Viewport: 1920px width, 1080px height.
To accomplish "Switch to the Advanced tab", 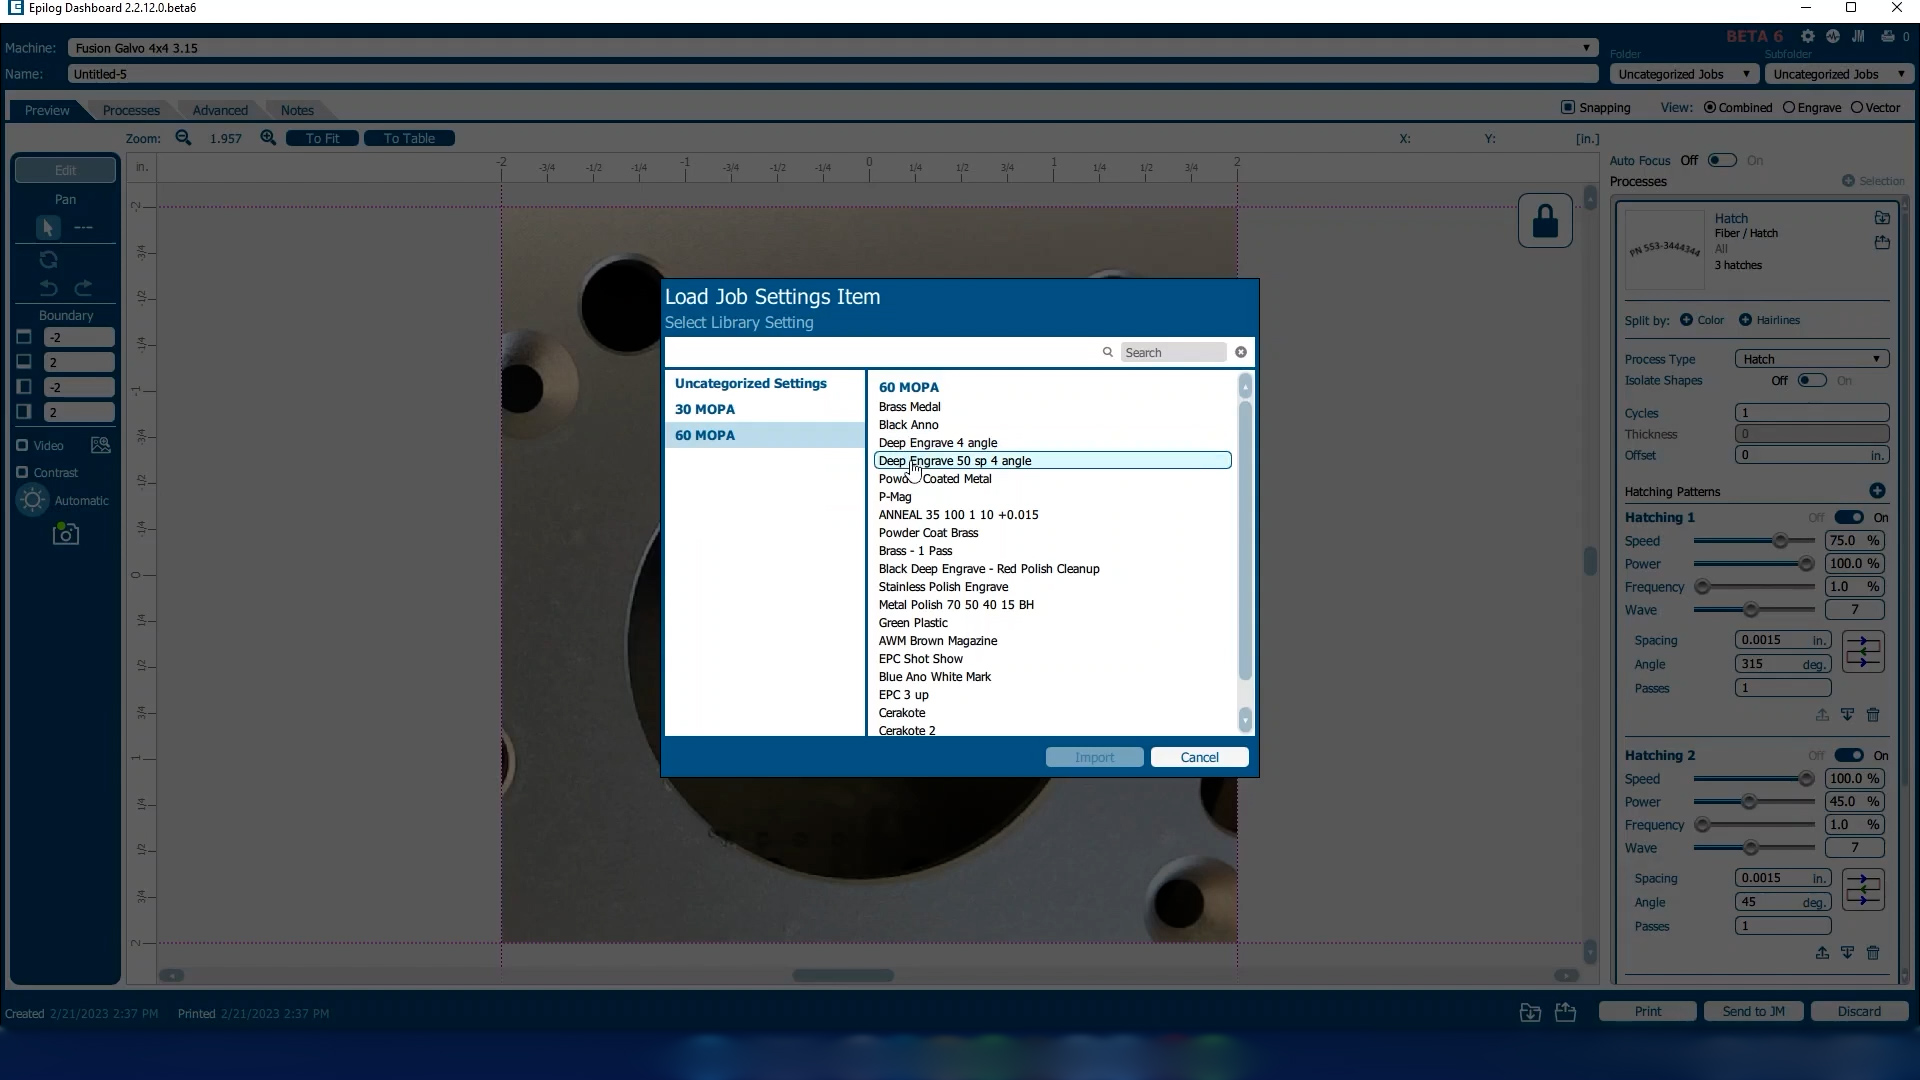I will click(x=220, y=110).
